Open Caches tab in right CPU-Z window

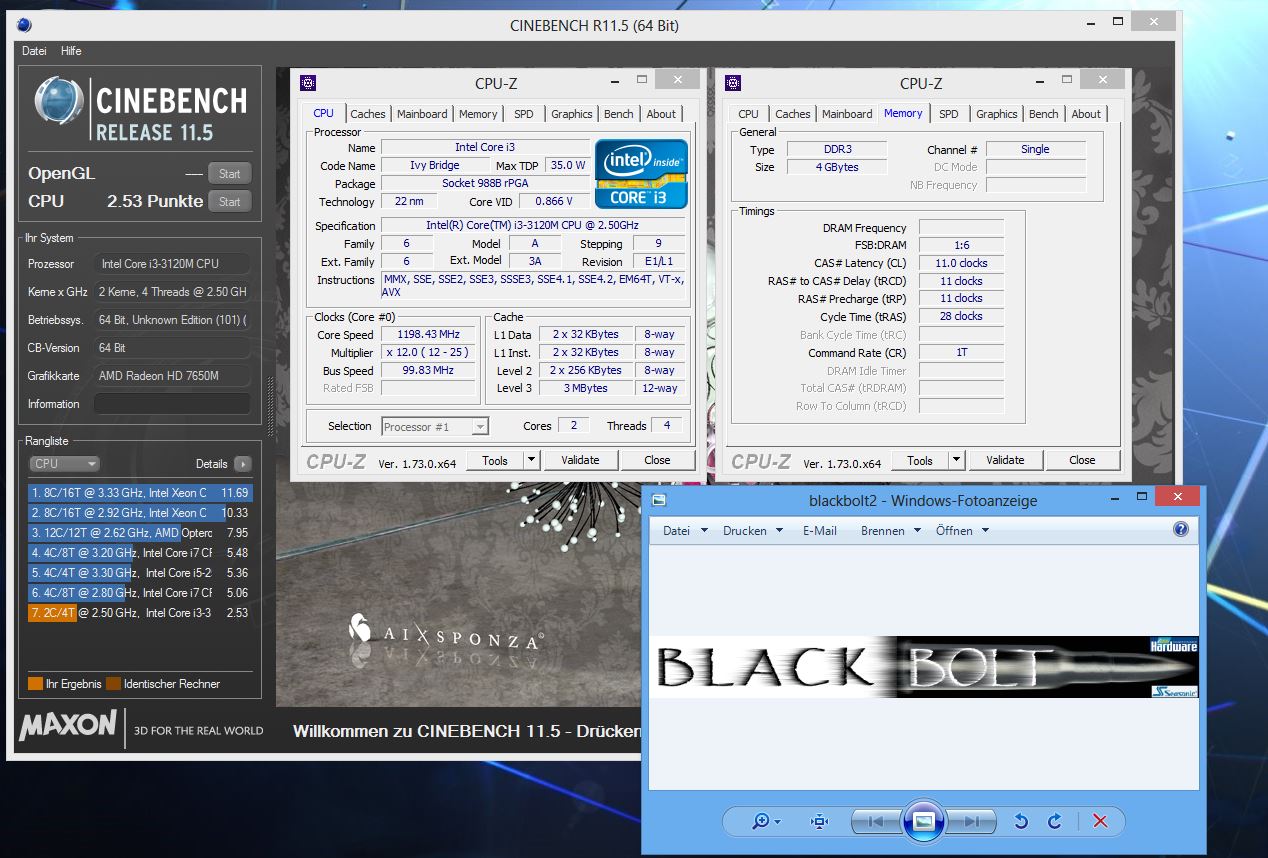(x=792, y=114)
